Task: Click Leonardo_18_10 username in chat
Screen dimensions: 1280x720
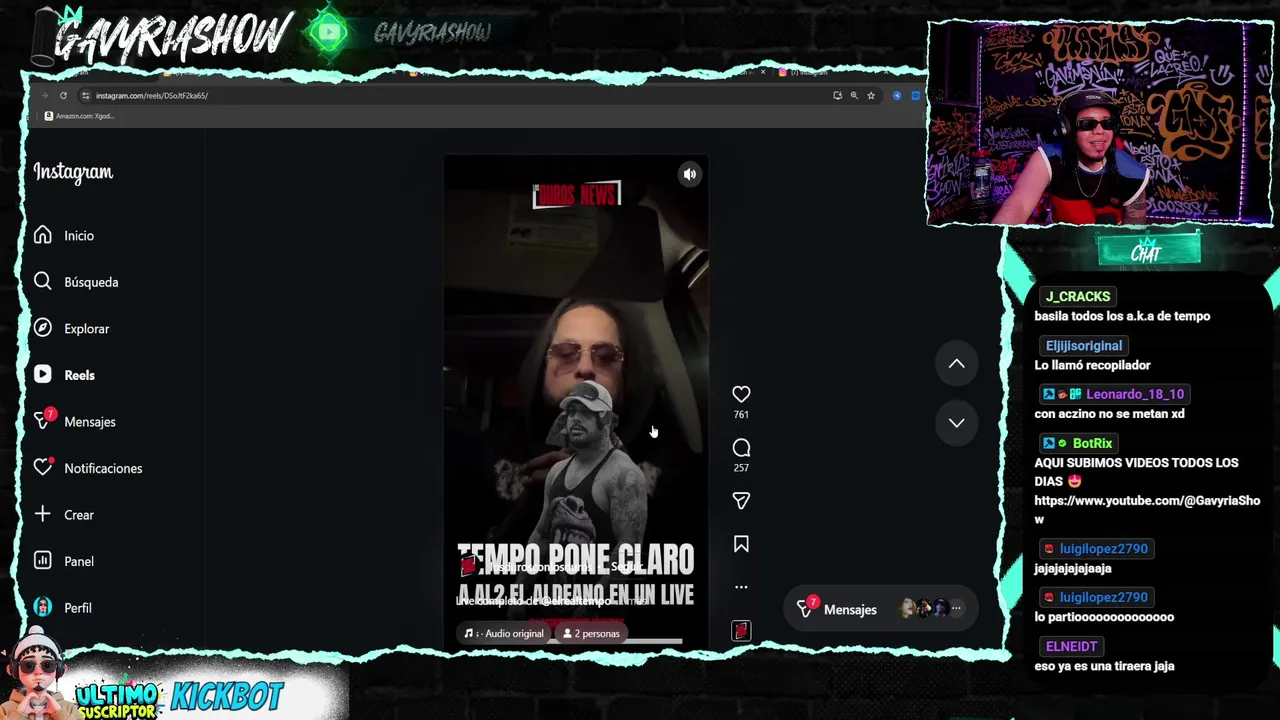Action: click(1135, 394)
